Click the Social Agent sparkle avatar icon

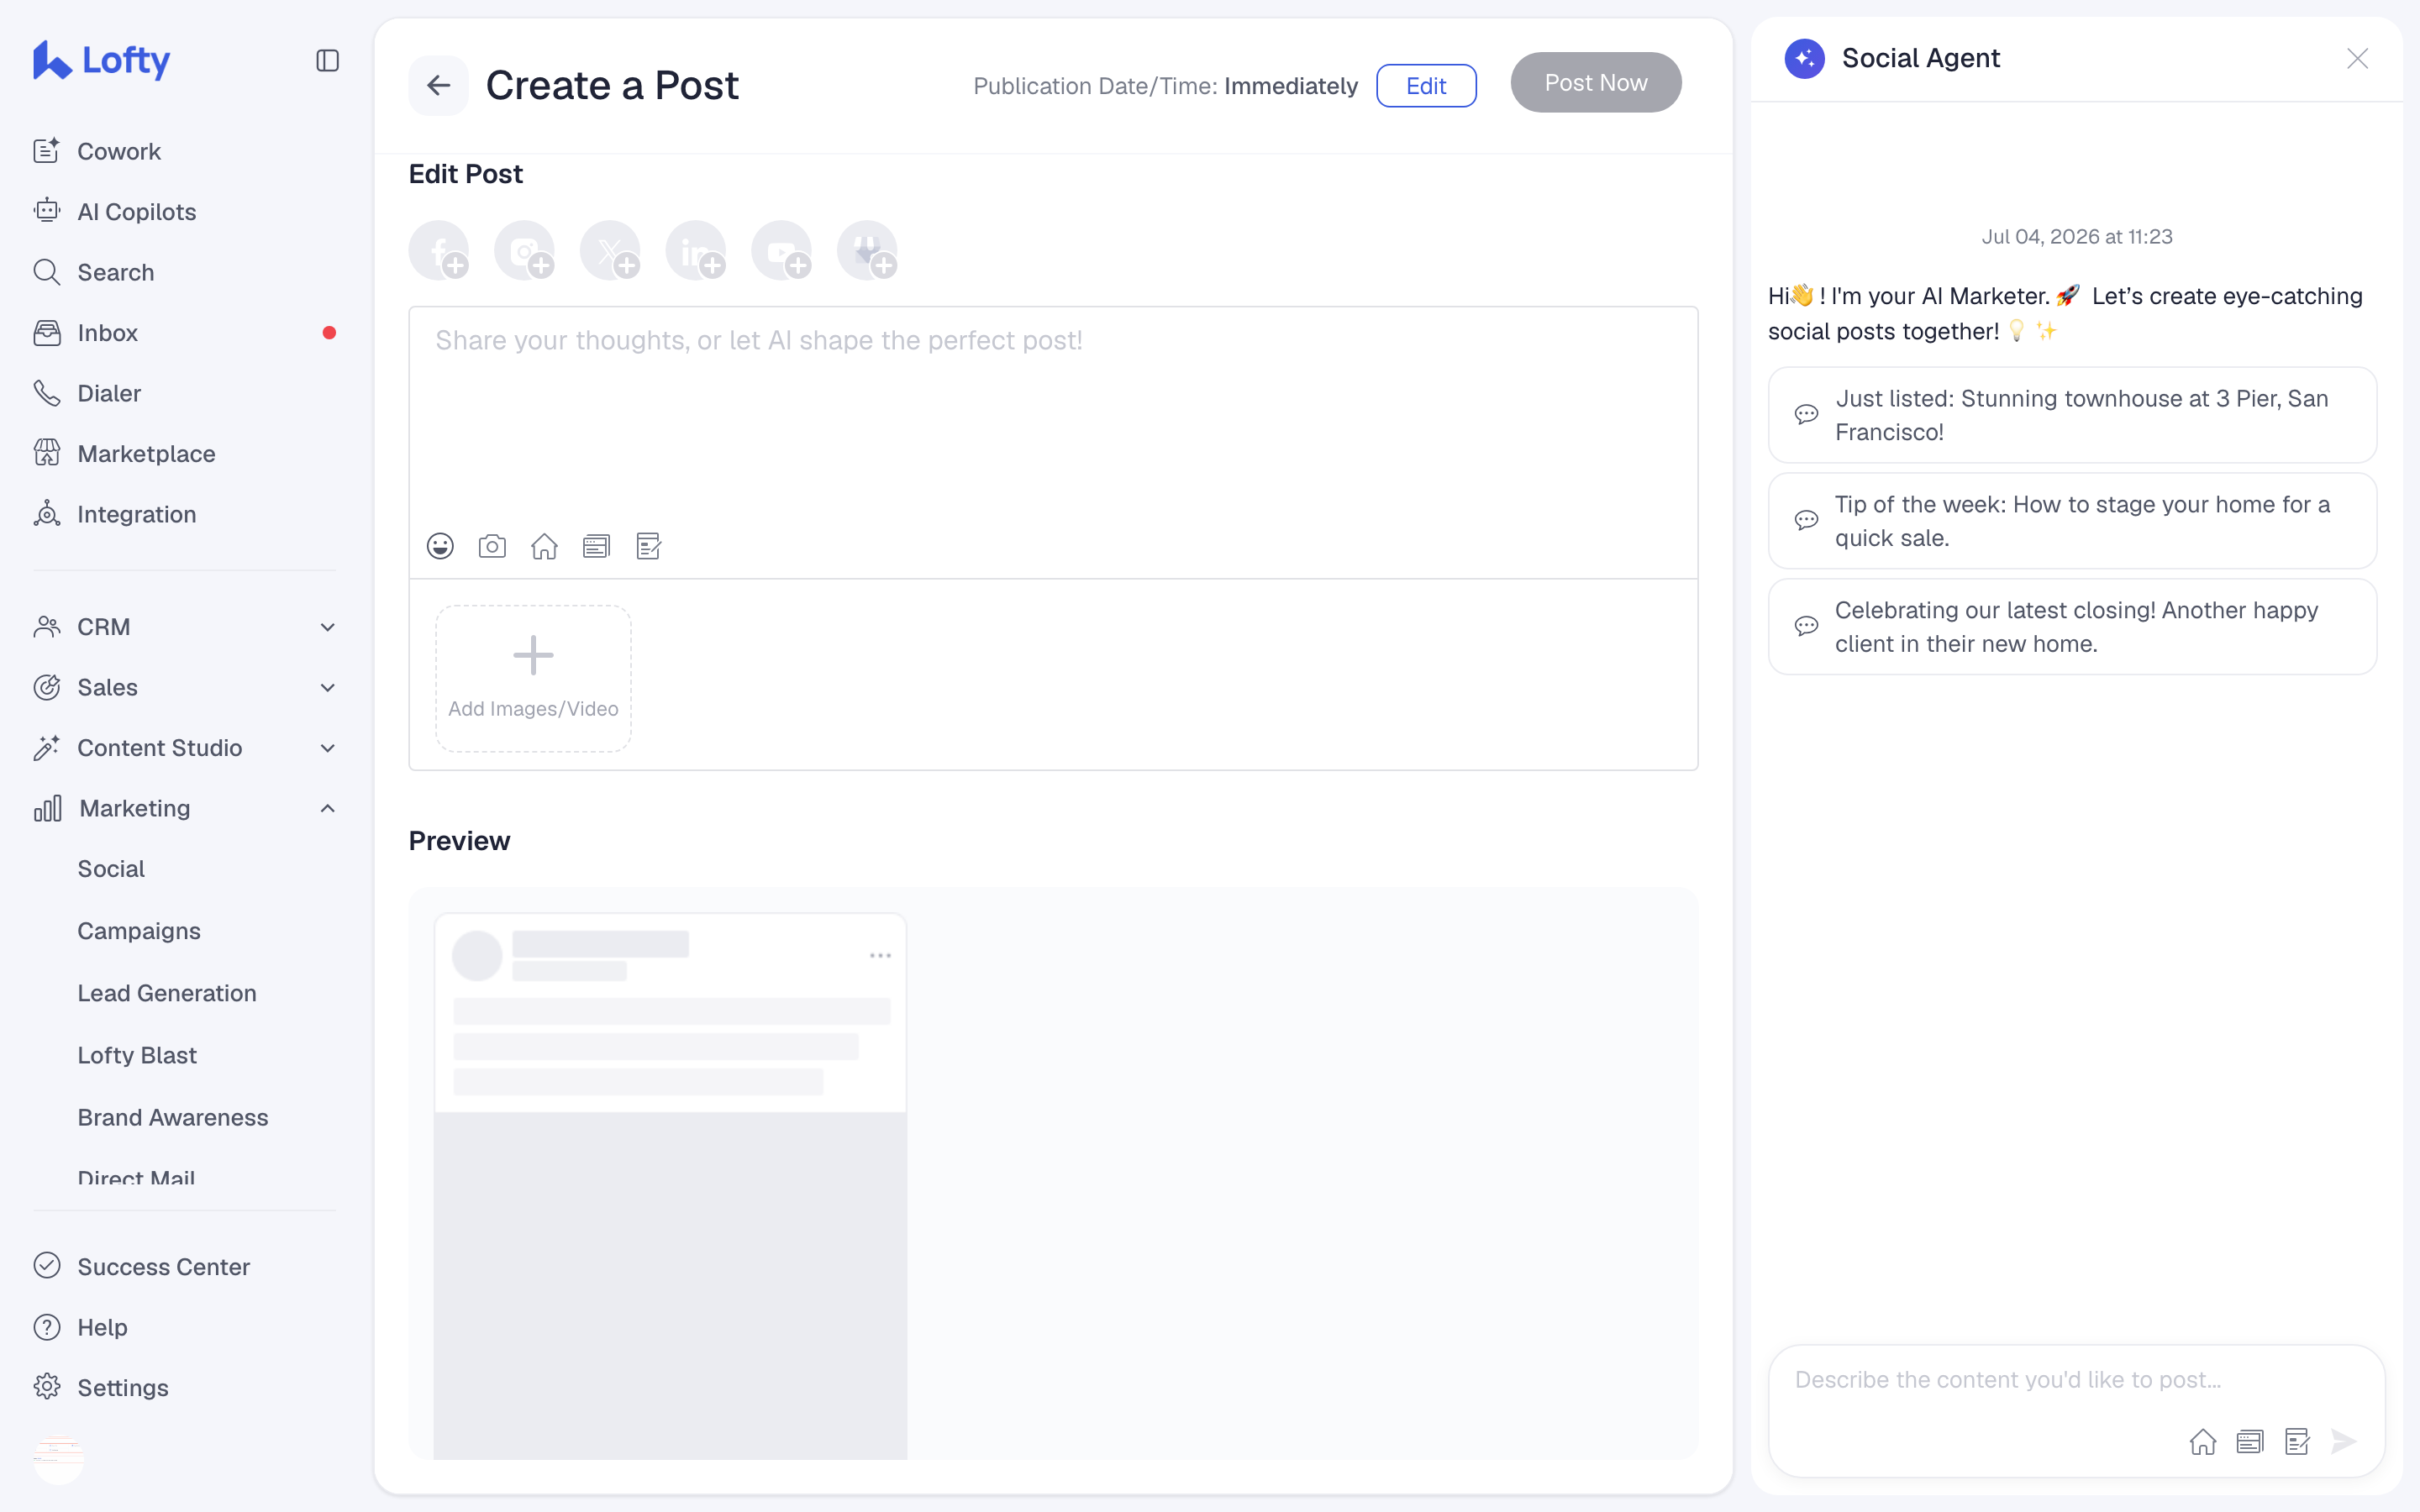point(1804,58)
